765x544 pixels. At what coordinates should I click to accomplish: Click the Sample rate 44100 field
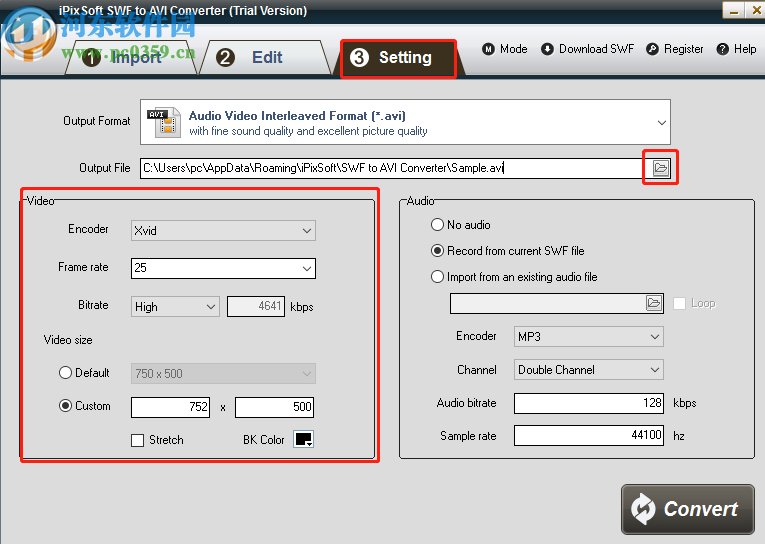pyautogui.click(x=589, y=435)
